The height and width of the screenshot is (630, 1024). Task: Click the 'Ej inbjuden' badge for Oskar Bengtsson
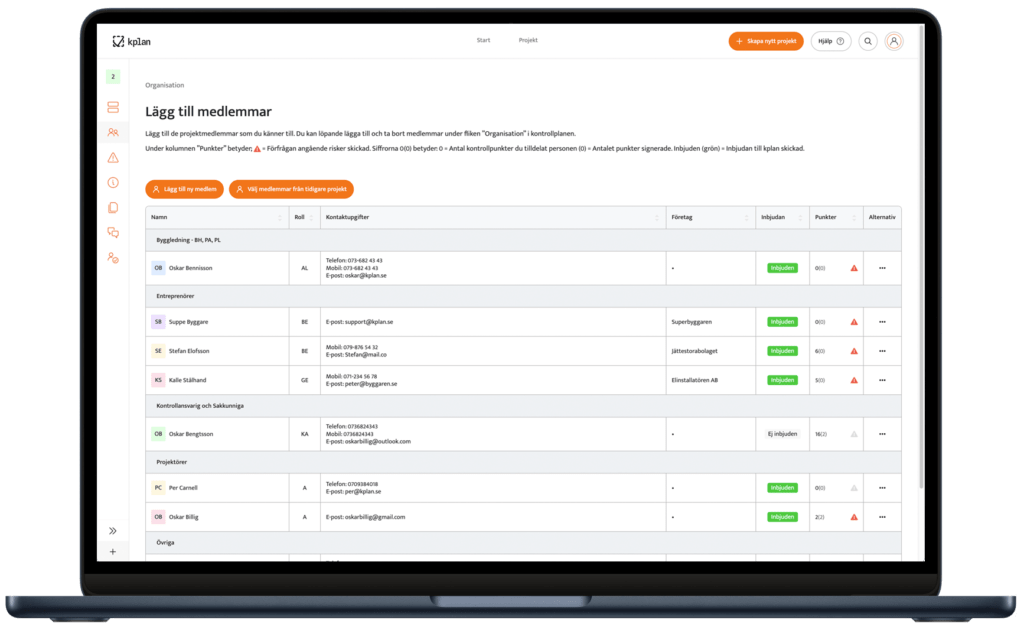[782, 434]
